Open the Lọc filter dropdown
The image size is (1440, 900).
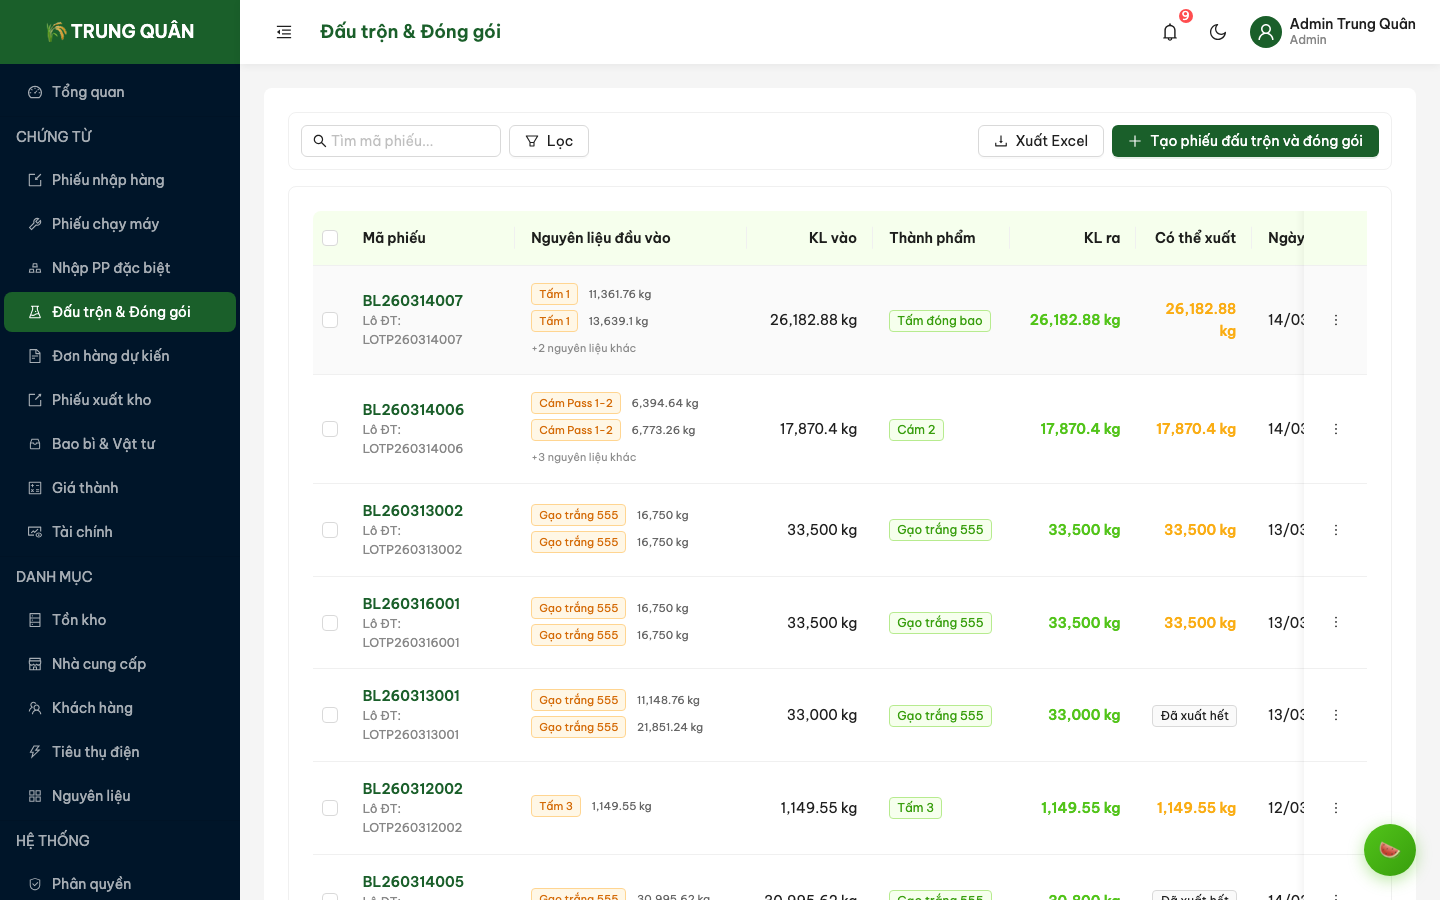(x=549, y=141)
